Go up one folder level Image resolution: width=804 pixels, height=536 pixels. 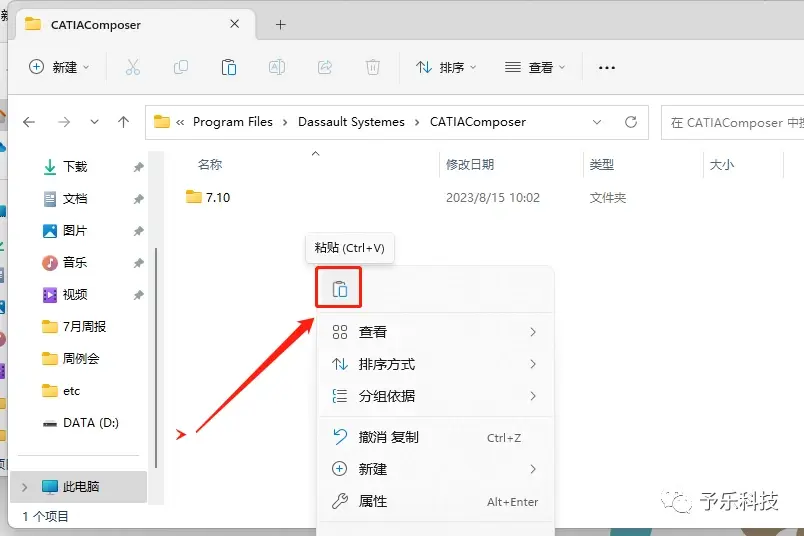[123, 122]
